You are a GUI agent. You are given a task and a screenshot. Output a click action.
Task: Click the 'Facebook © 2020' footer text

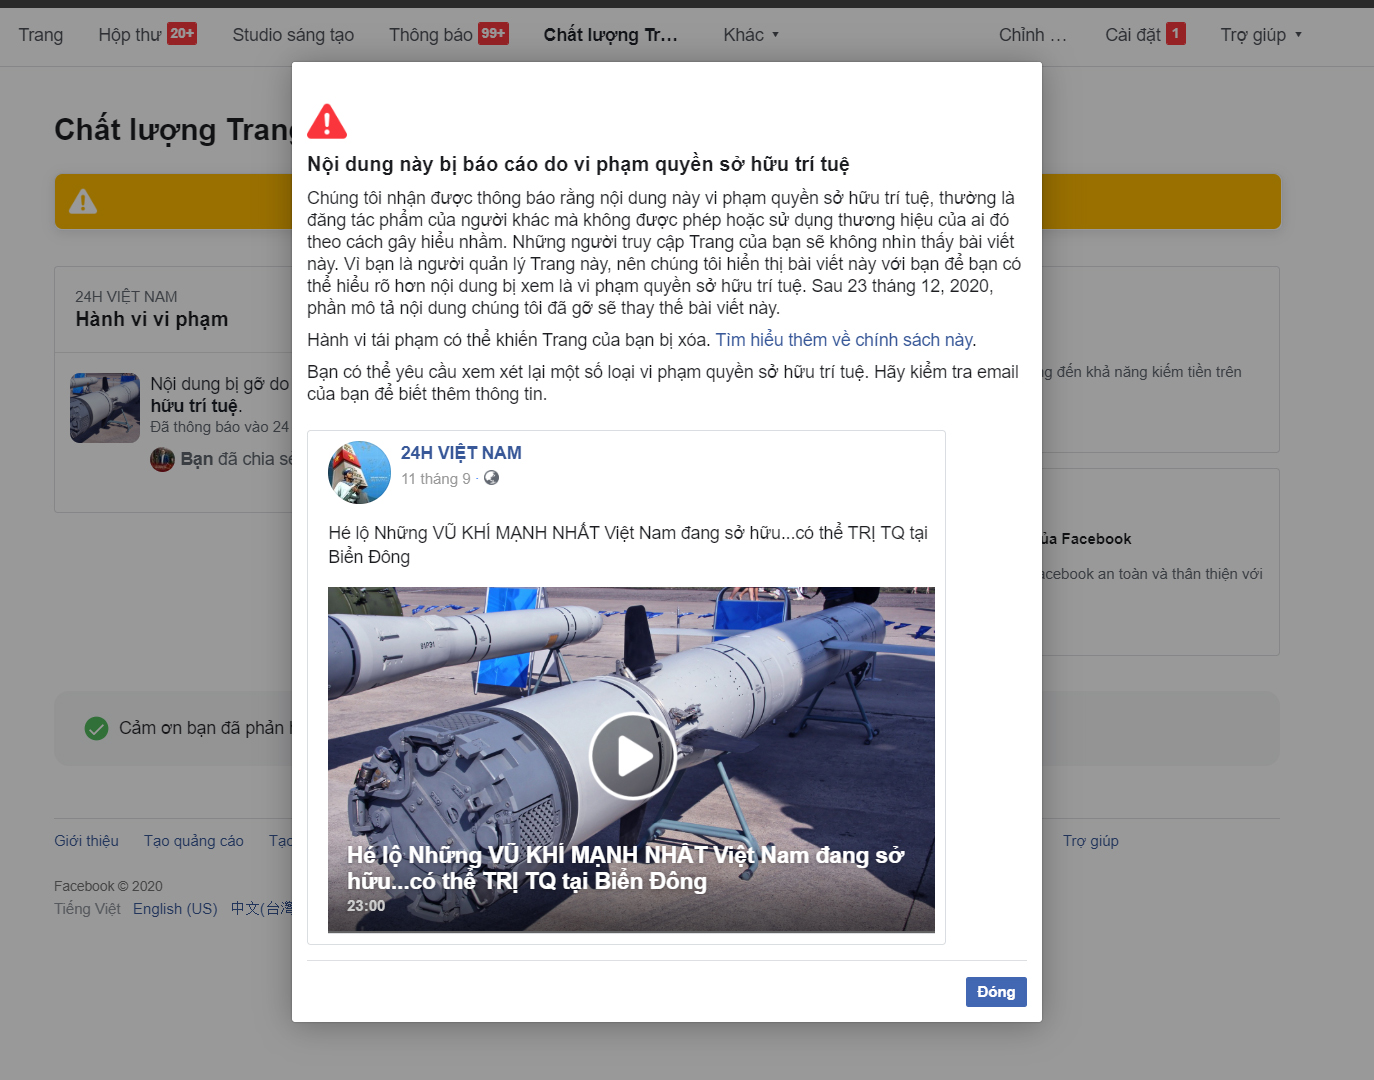point(108,886)
